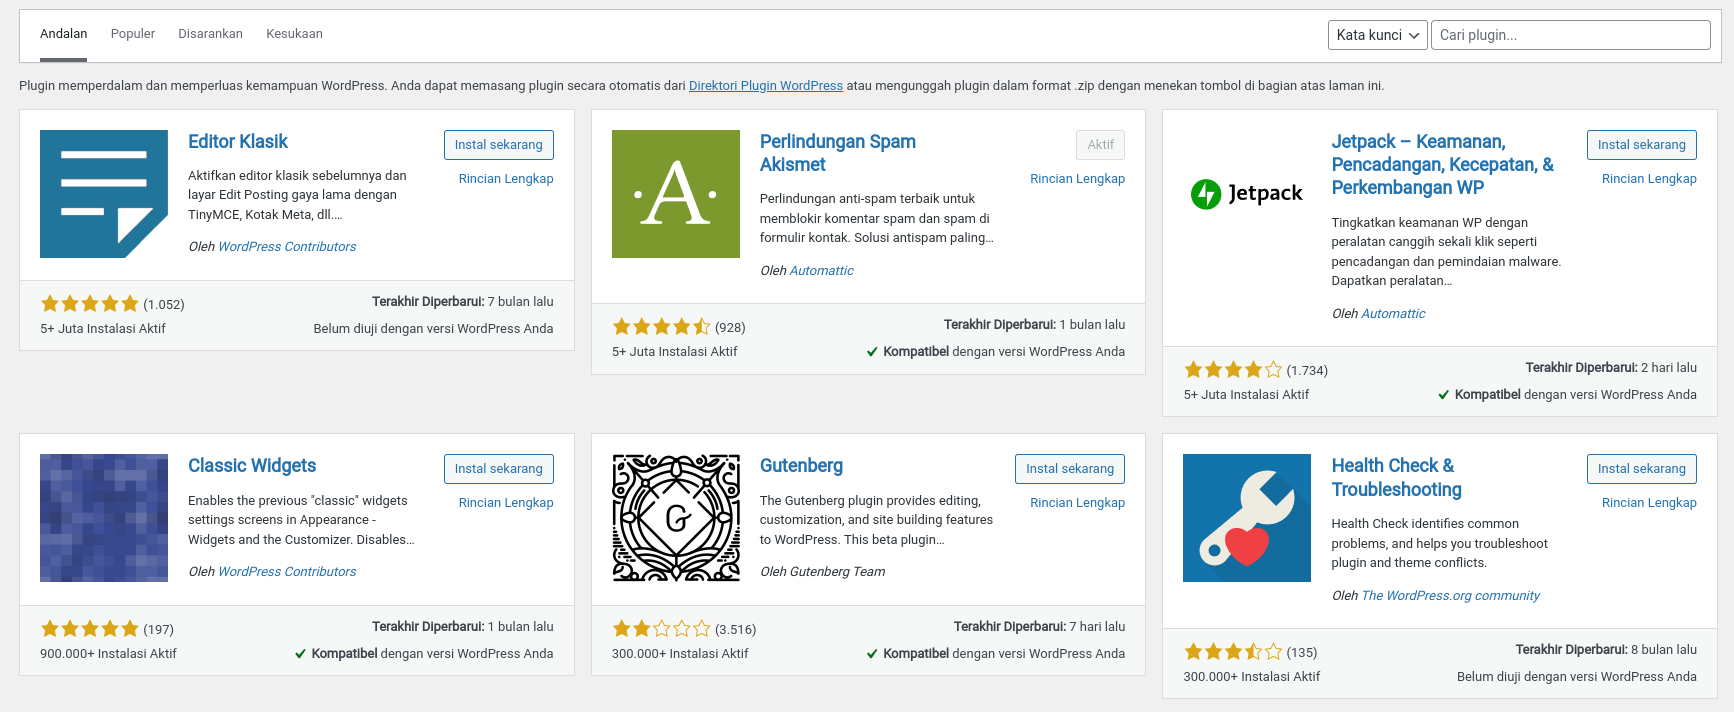1734x712 pixels.
Task: Click the Aktif button for Akismet
Action: (1101, 145)
